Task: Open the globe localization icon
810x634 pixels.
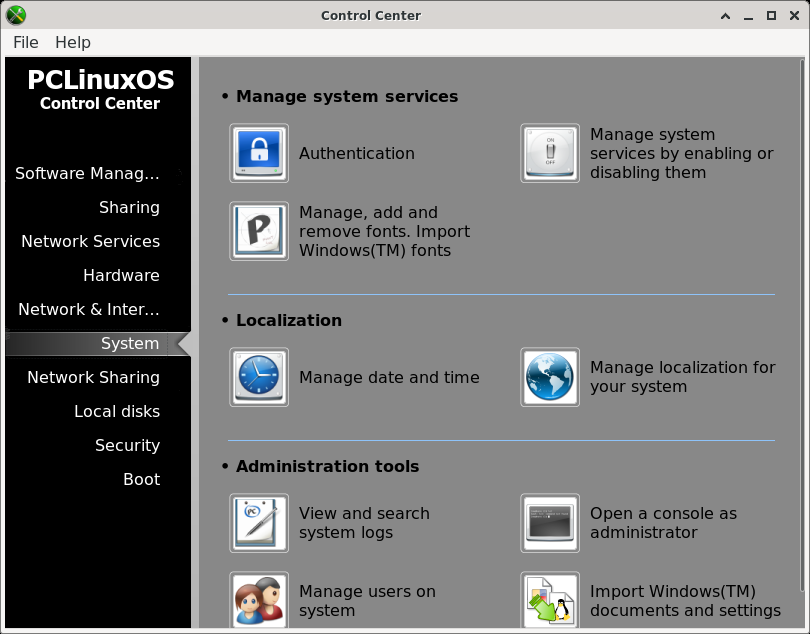Action: click(x=550, y=377)
